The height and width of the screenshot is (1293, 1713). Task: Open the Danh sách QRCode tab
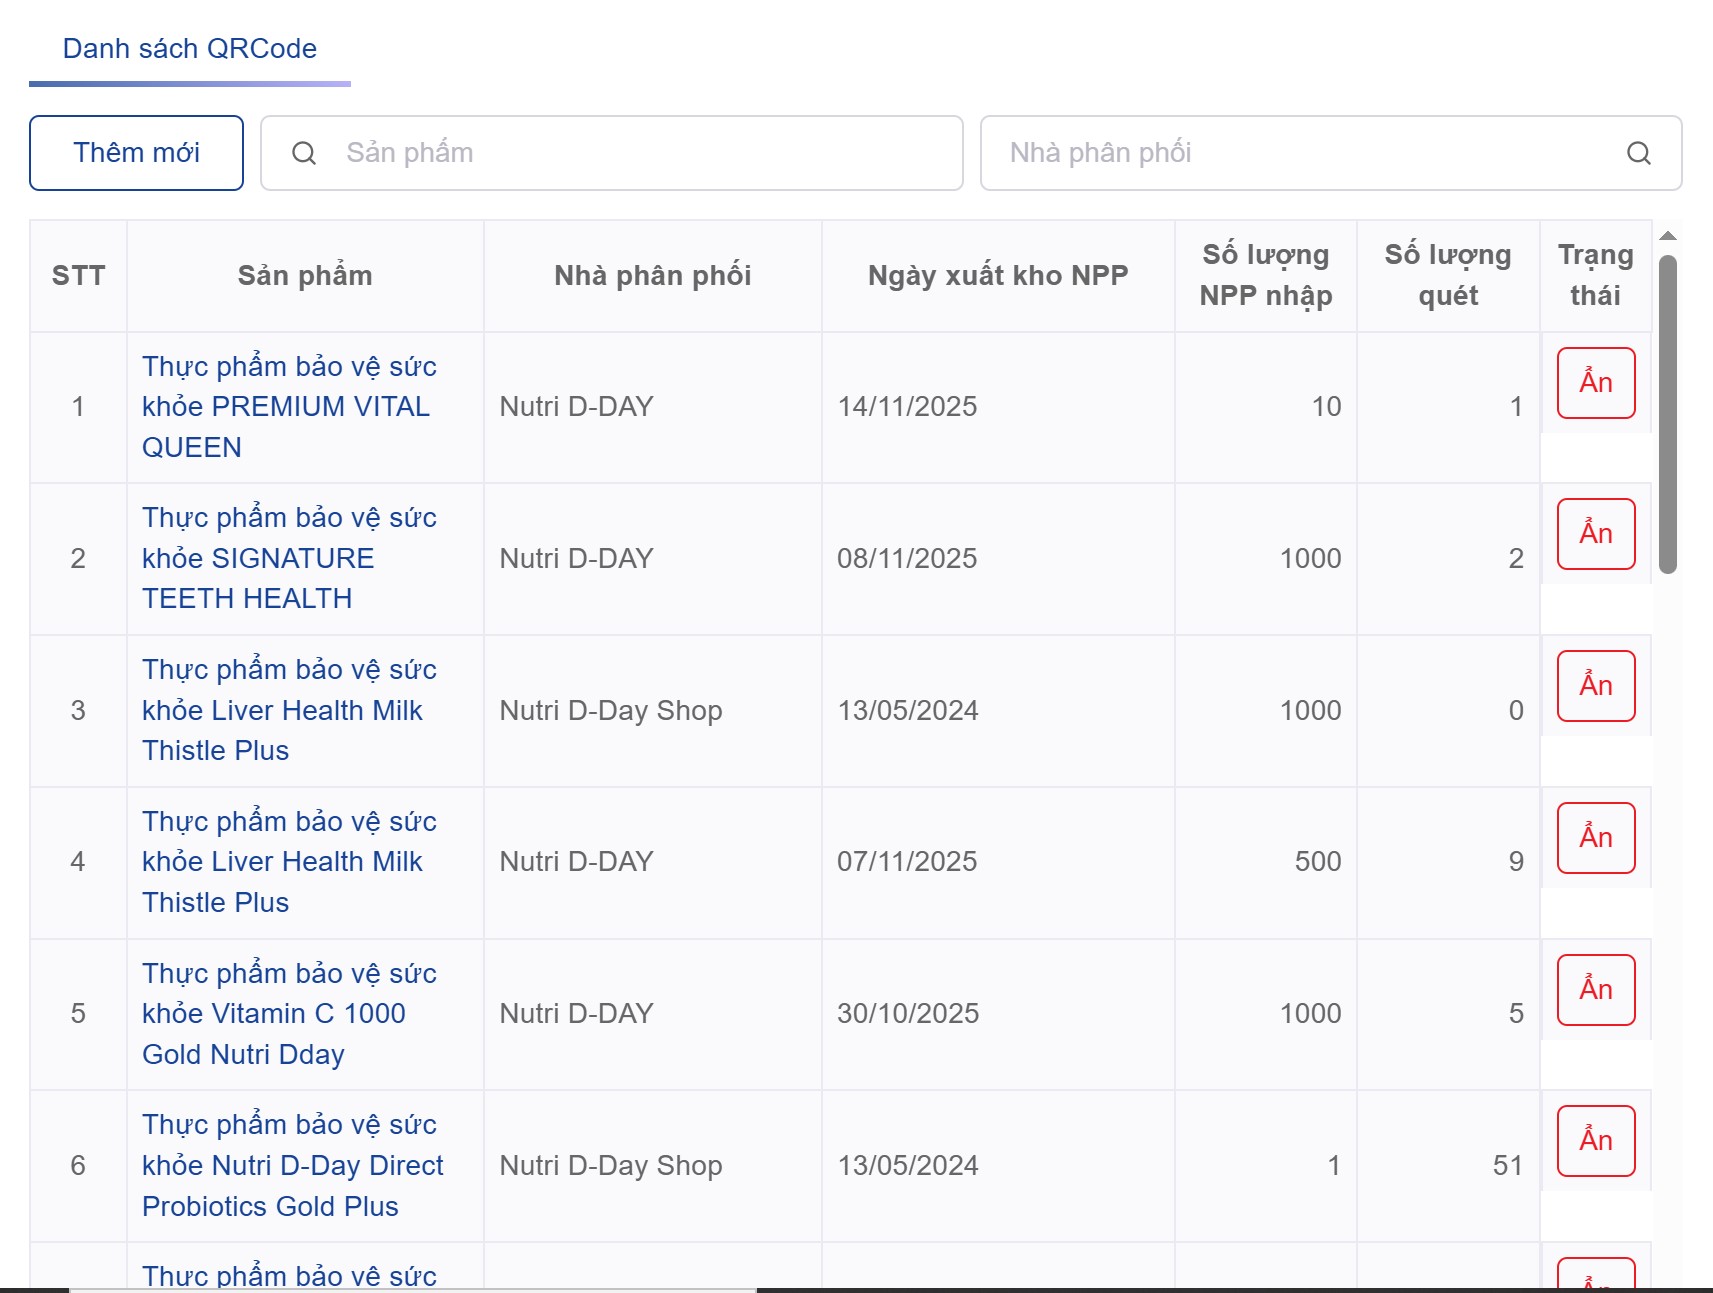tap(190, 49)
